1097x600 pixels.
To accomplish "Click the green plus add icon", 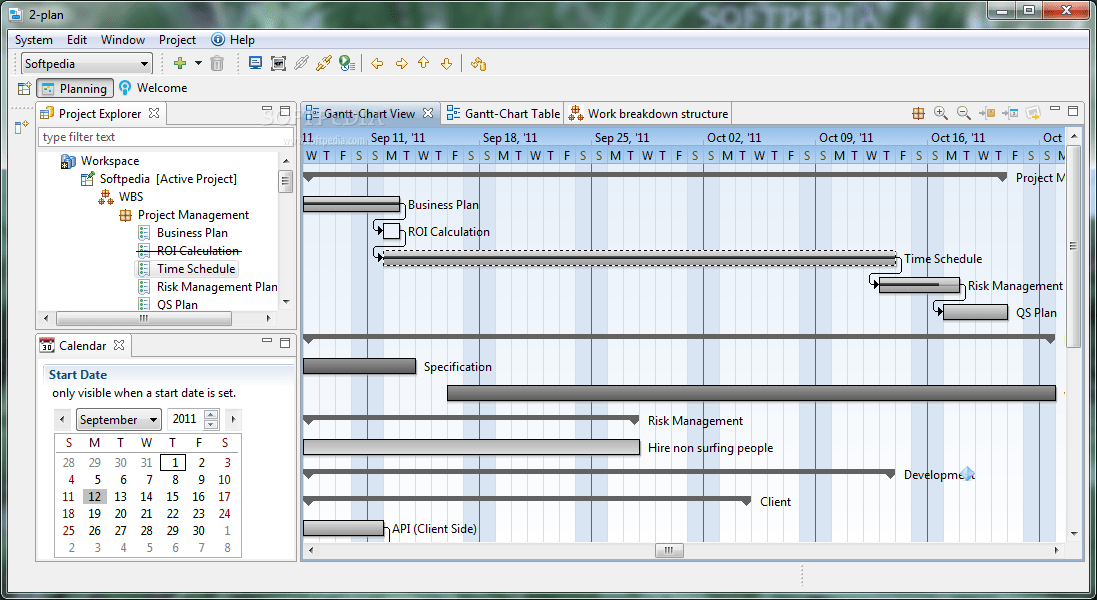I will point(180,63).
